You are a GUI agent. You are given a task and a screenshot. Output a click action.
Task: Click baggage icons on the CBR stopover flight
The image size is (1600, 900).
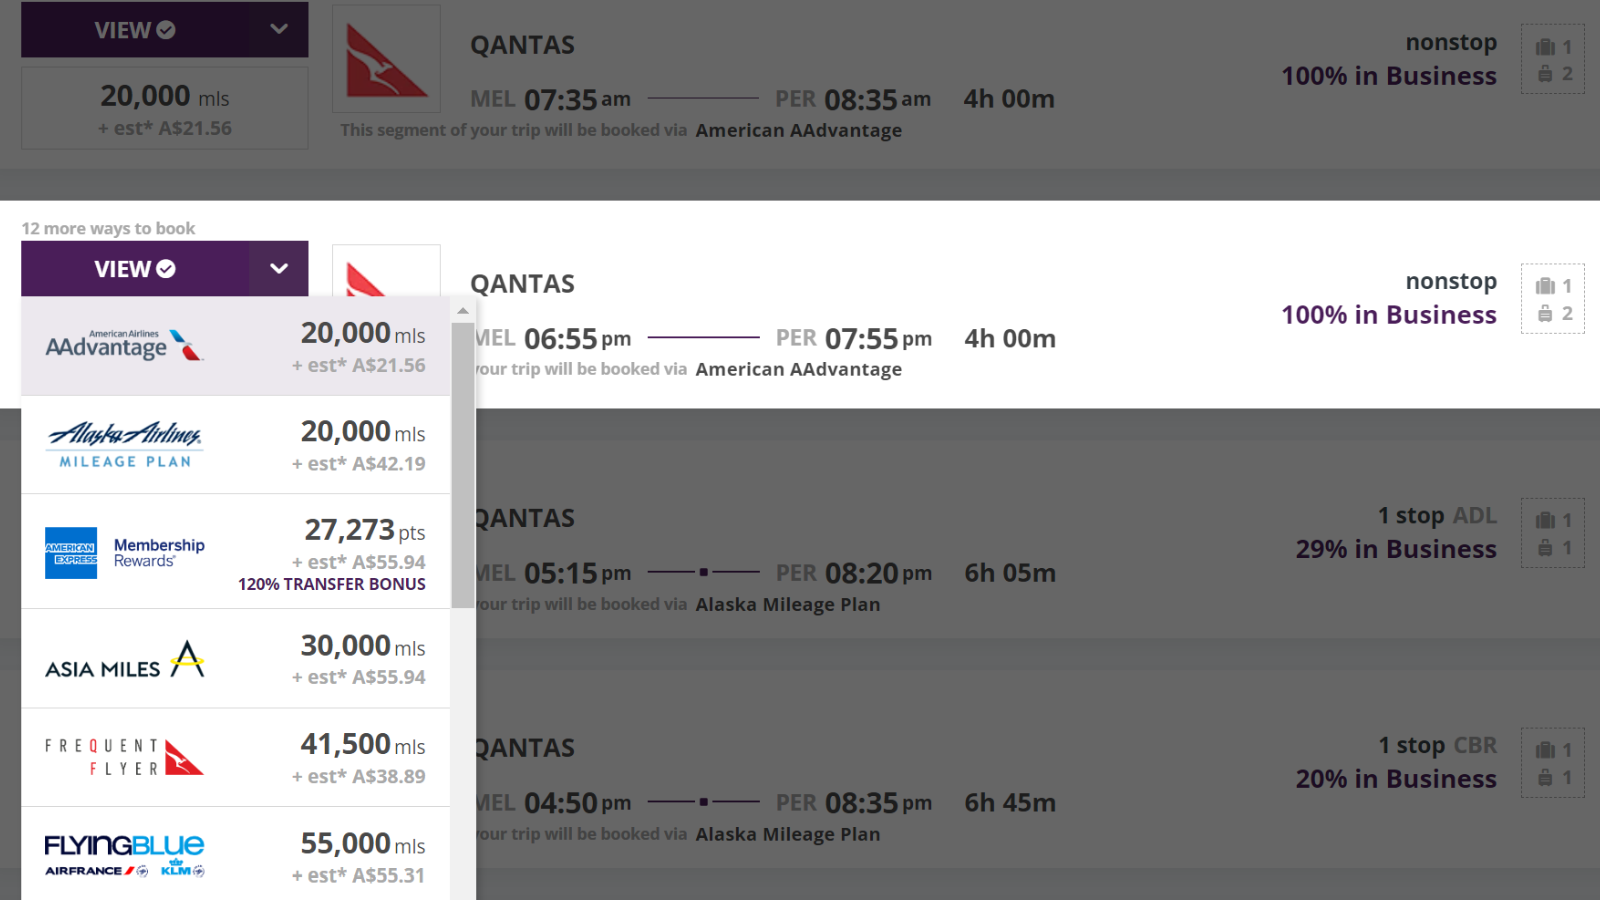tap(1553, 763)
